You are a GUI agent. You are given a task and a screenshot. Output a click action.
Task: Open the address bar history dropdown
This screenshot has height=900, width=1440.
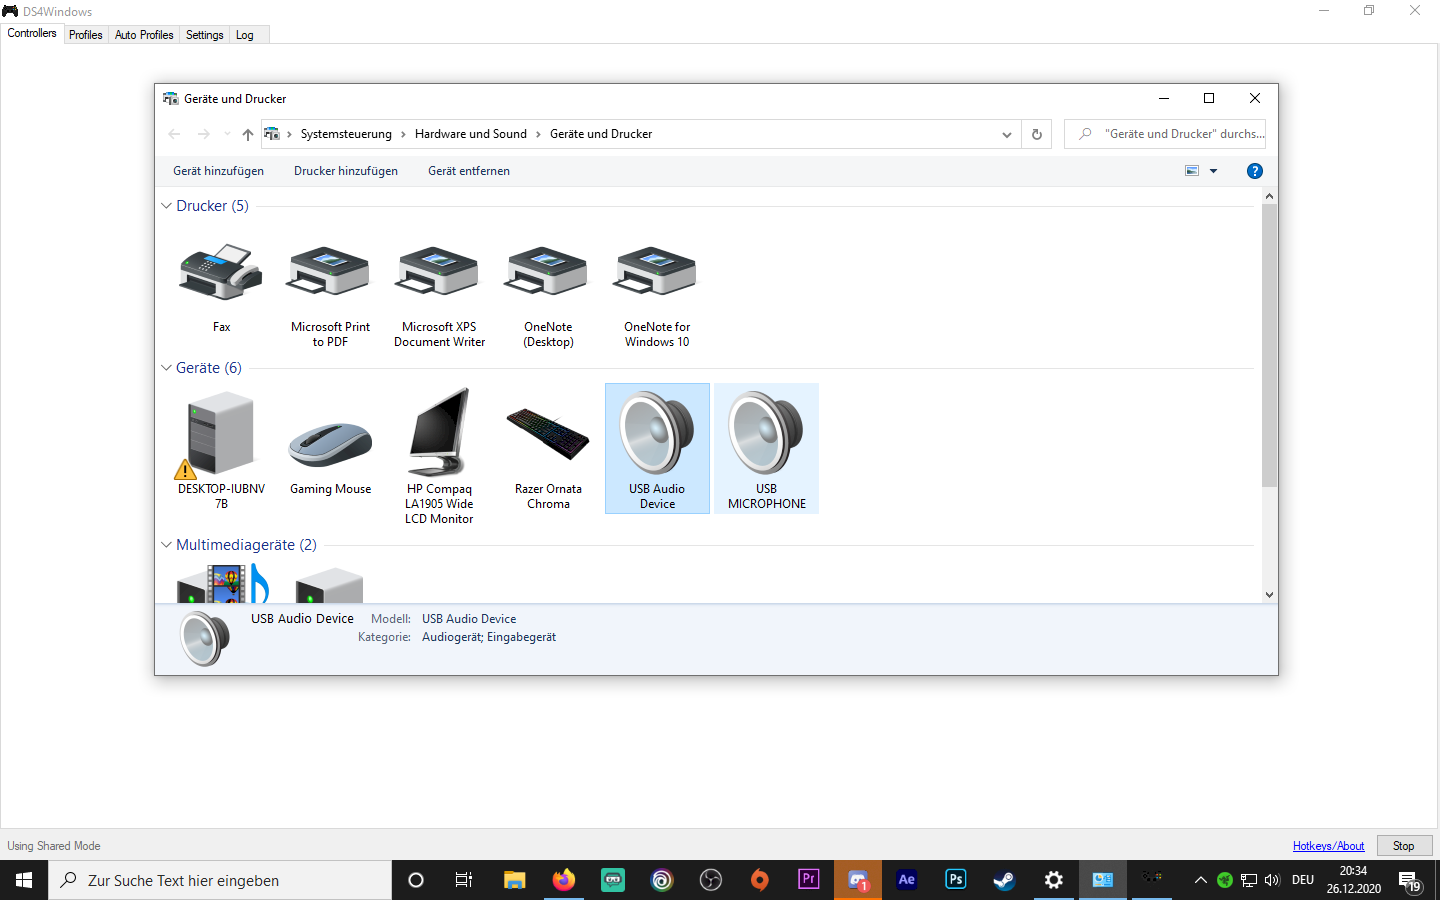[1007, 134]
